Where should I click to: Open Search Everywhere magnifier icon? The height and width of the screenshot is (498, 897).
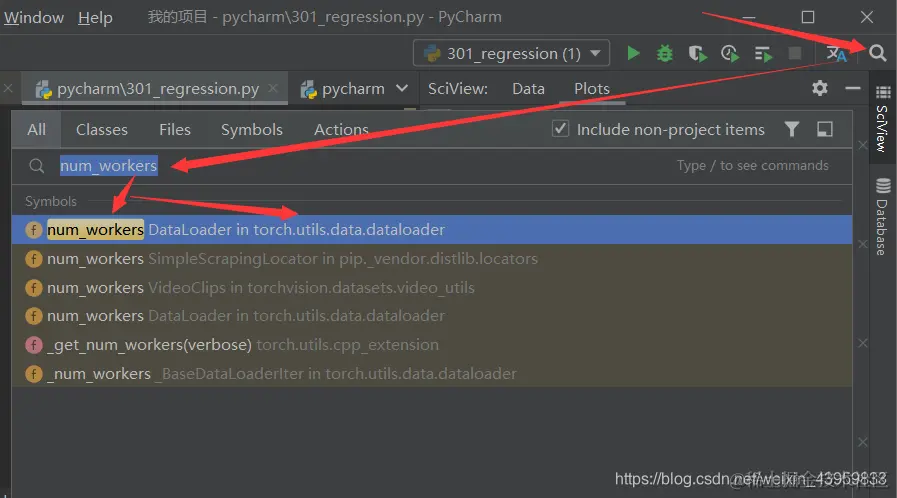[878, 53]
